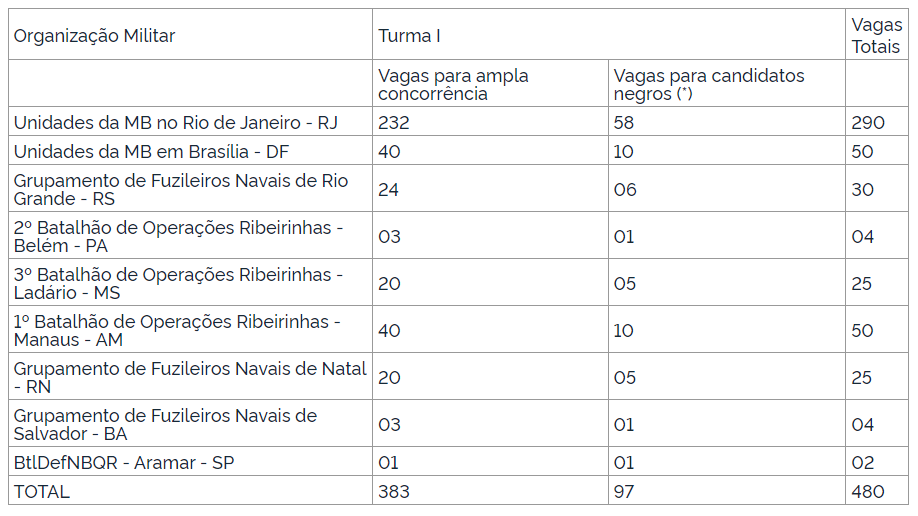Select the Rio Grande - RS row label
Screen dimensions: 918x516
click(180, 190)
